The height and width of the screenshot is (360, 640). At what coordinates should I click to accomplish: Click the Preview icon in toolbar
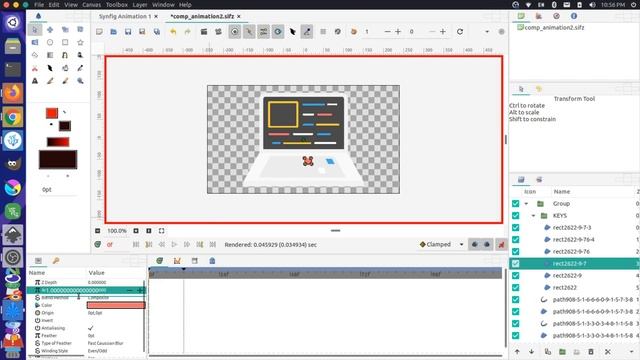[x=218, y=31]
